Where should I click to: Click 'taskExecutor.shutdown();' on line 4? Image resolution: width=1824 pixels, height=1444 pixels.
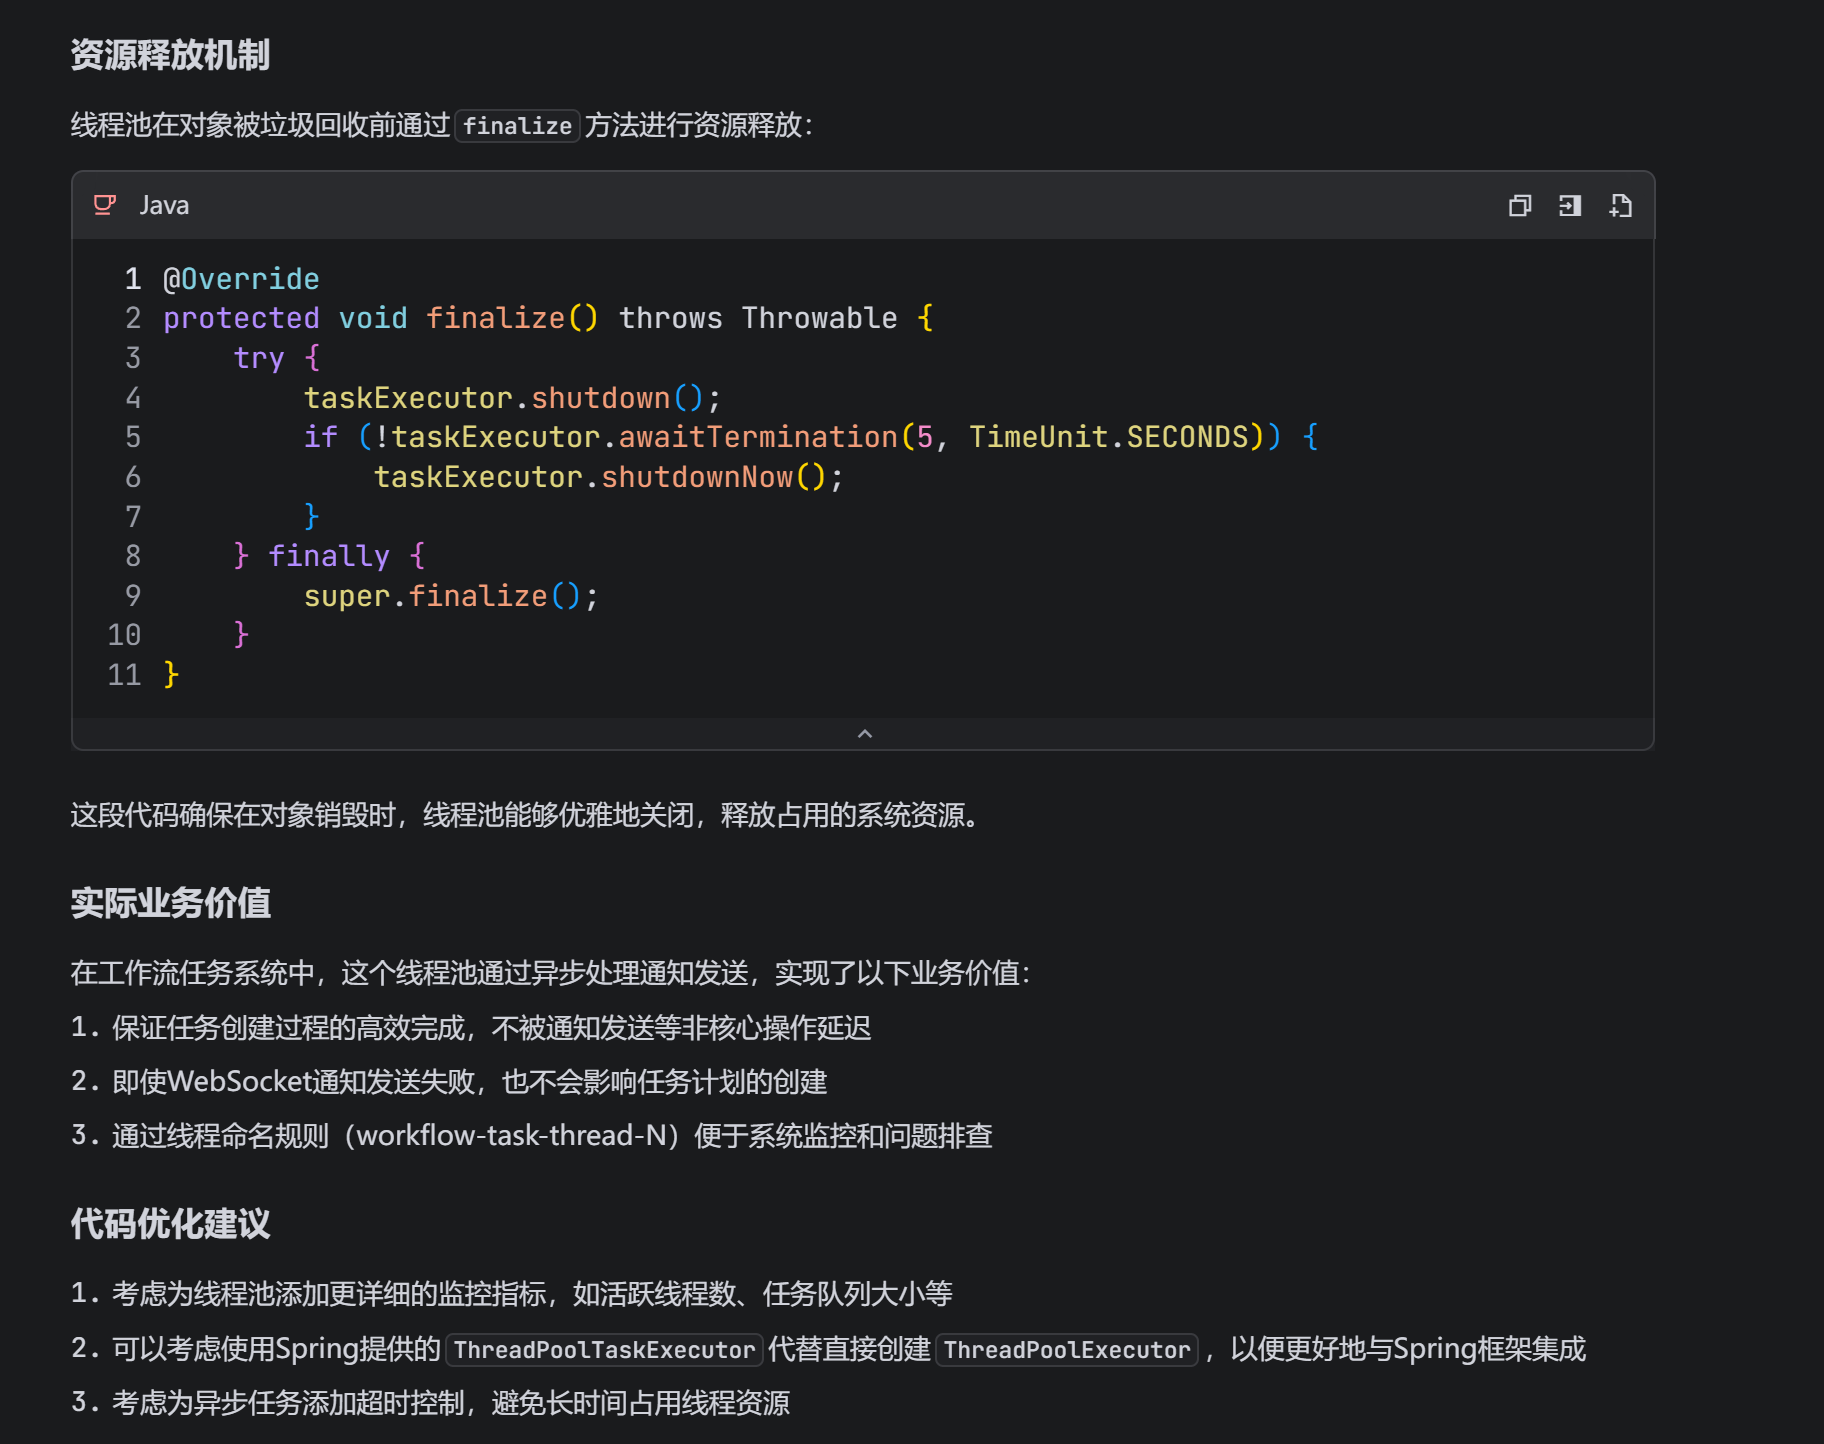coord(512,398)
